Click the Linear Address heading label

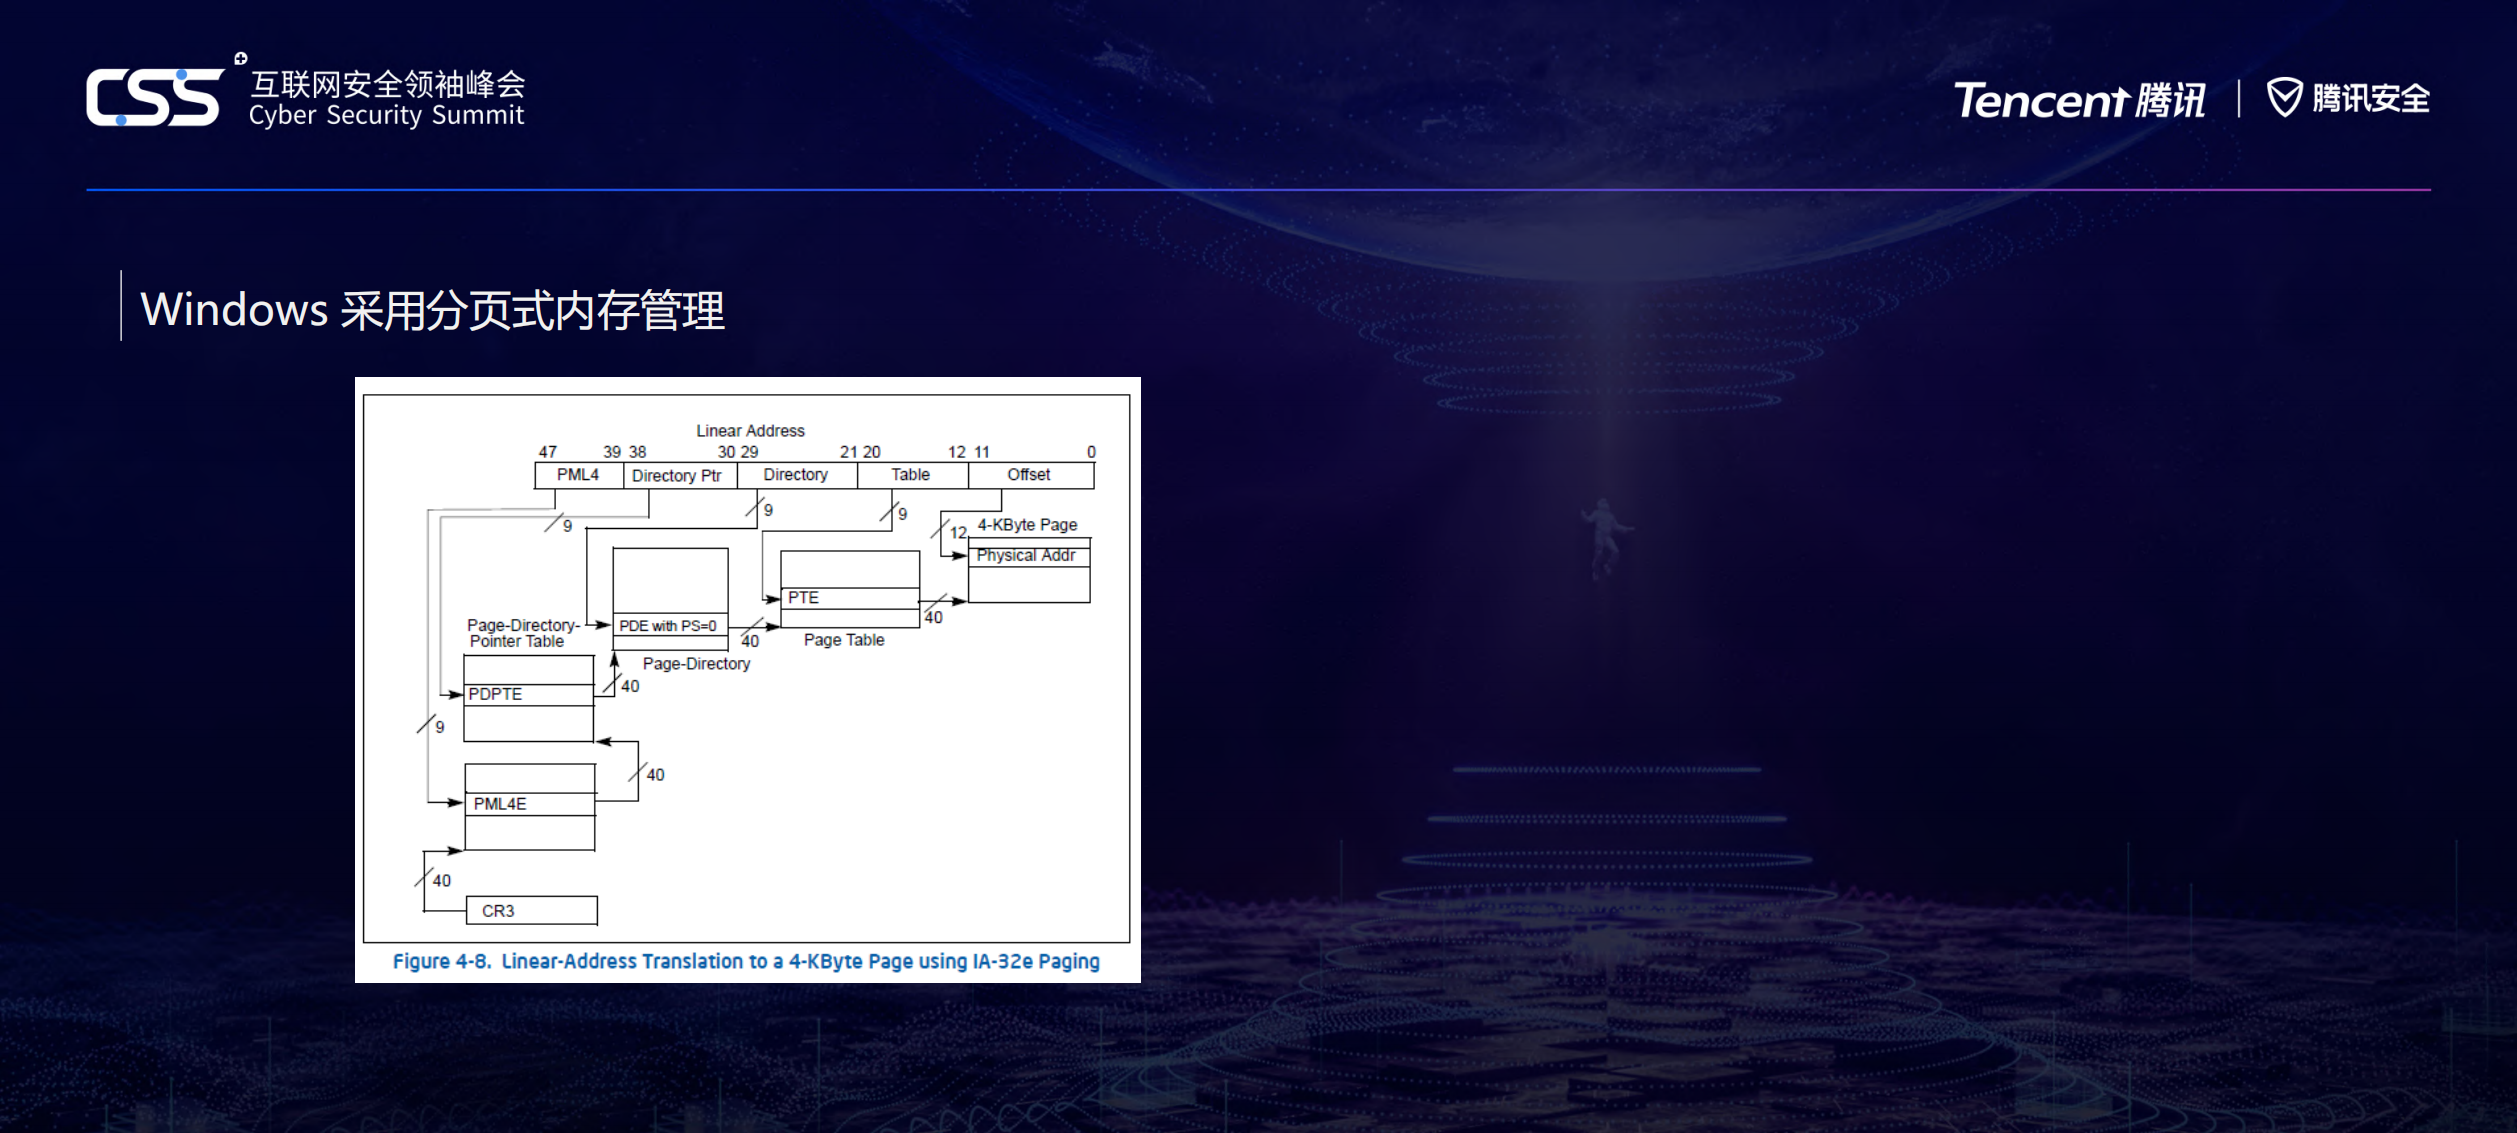(750, 431)
